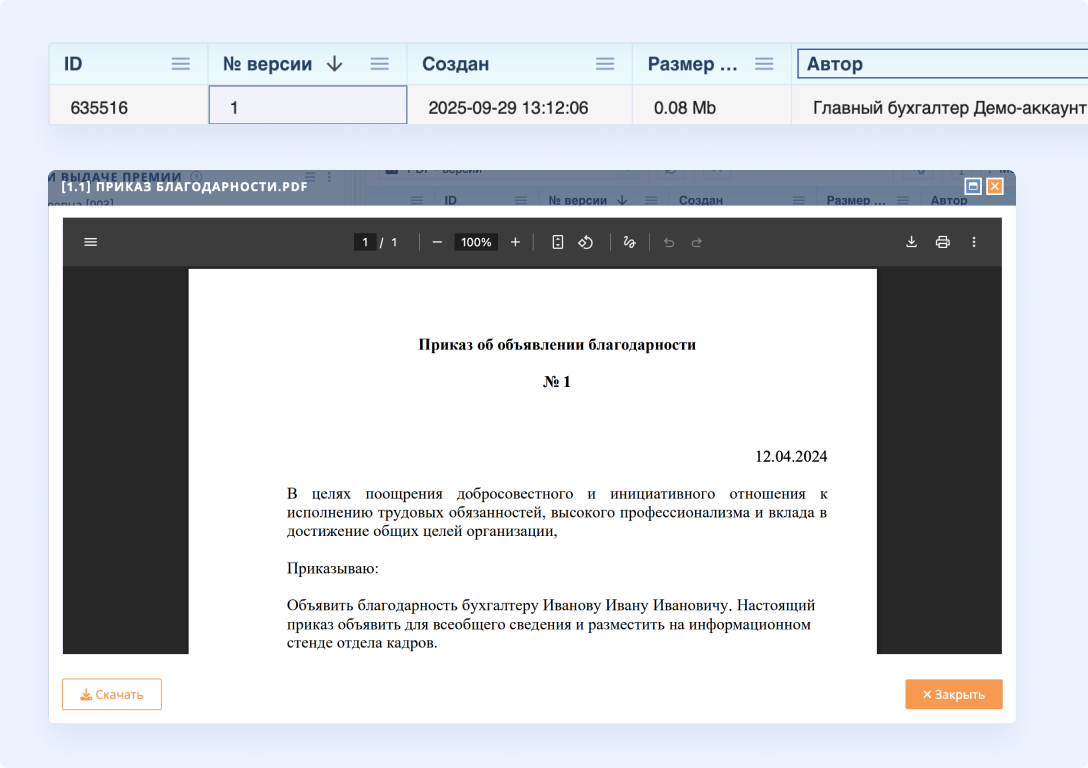
Task: Open the № версии column options menu
Action: coord(380,63)
